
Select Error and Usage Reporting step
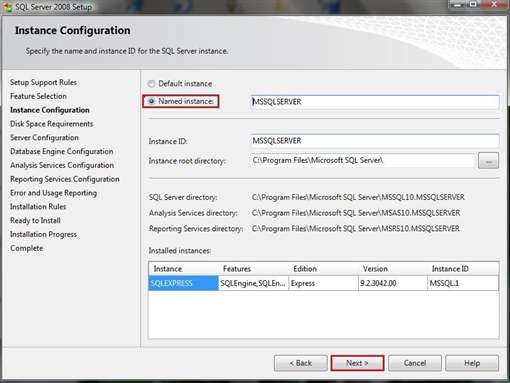(x=53, y=193)
